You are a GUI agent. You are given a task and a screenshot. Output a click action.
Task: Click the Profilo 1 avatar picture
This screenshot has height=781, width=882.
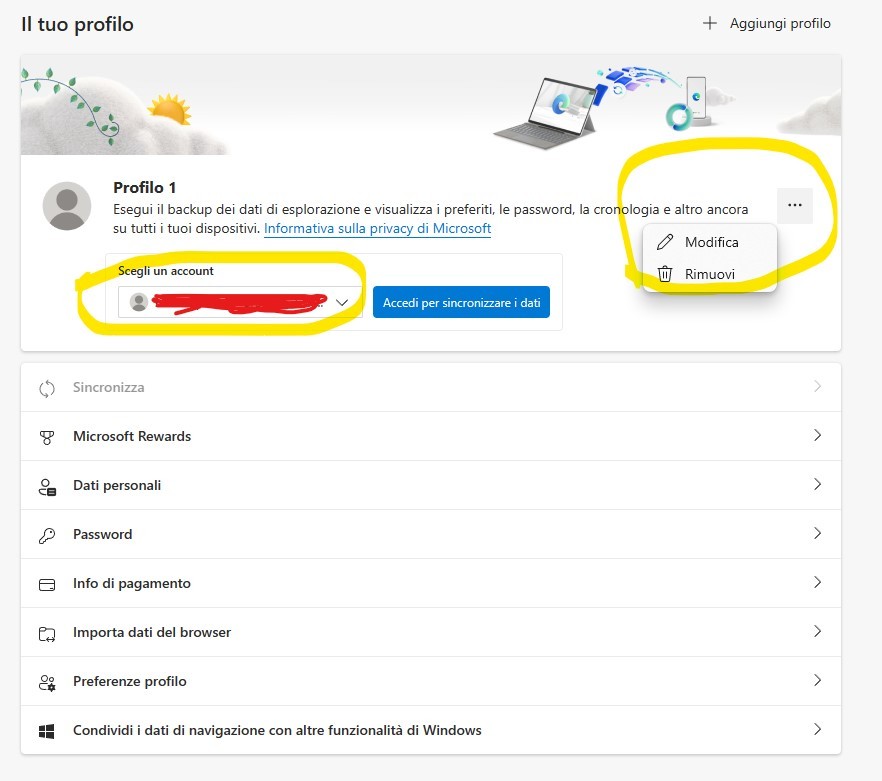[67, 206]
